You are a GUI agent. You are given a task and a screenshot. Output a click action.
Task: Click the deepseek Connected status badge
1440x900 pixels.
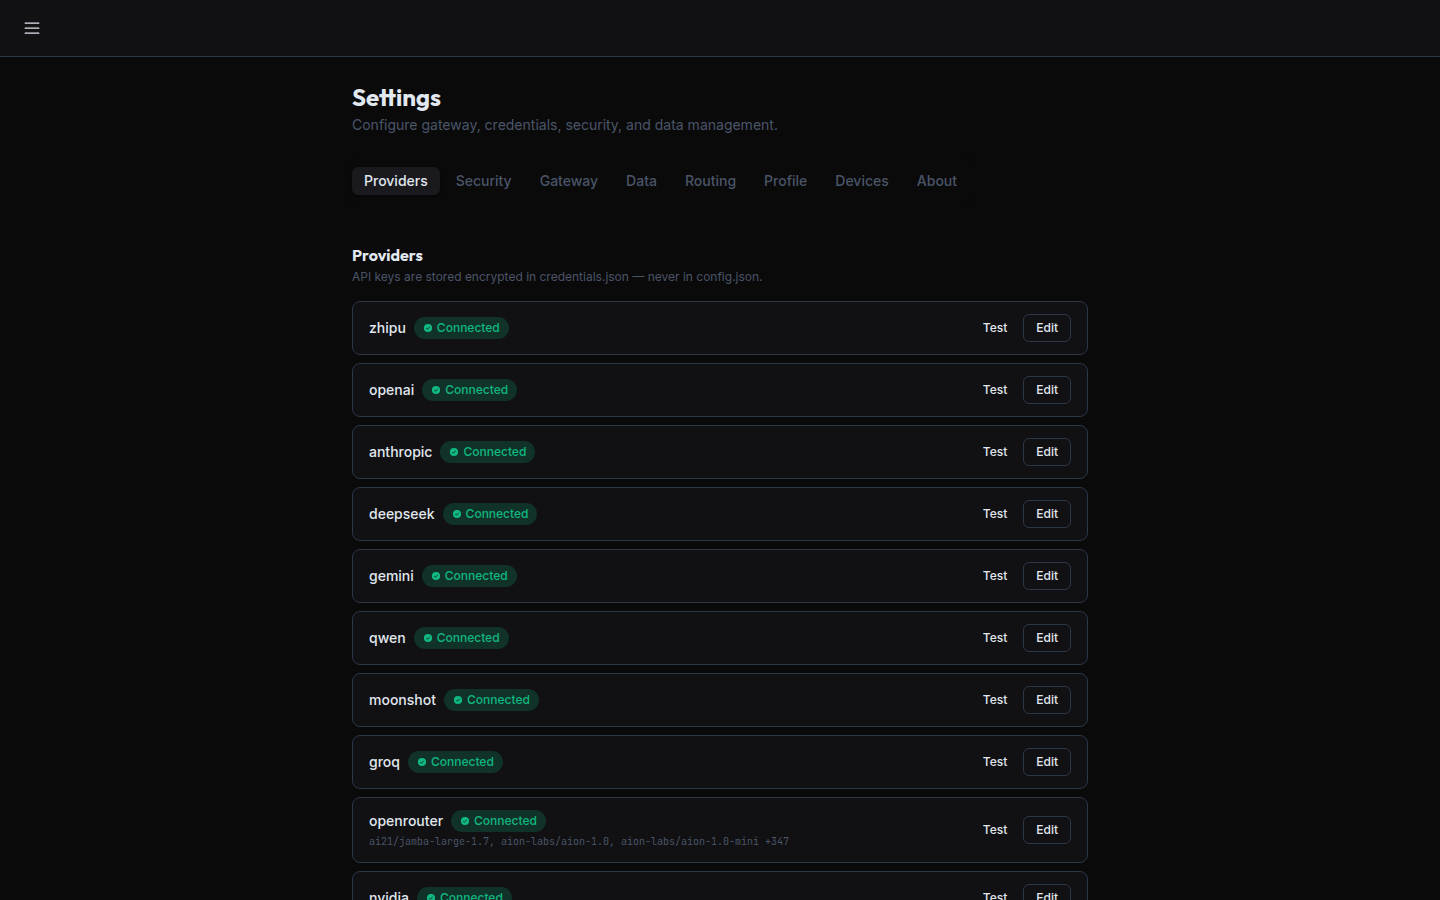(x=490, y=514)
